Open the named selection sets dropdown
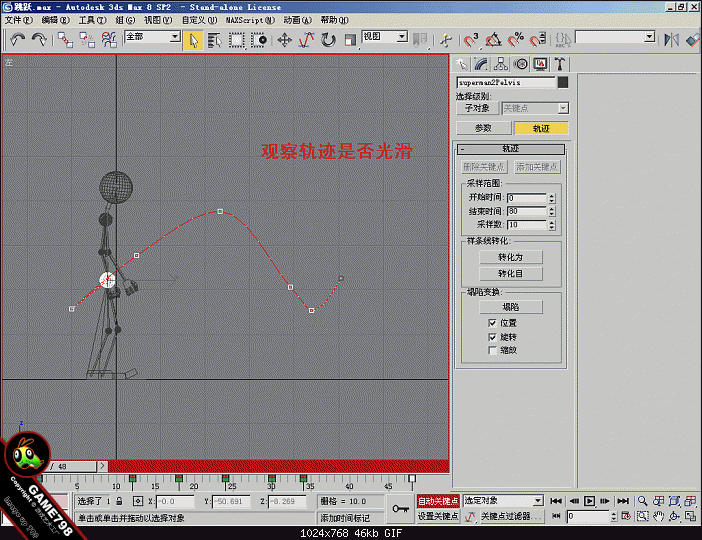The height and width of the screenshot is (540, 702). 616,37
